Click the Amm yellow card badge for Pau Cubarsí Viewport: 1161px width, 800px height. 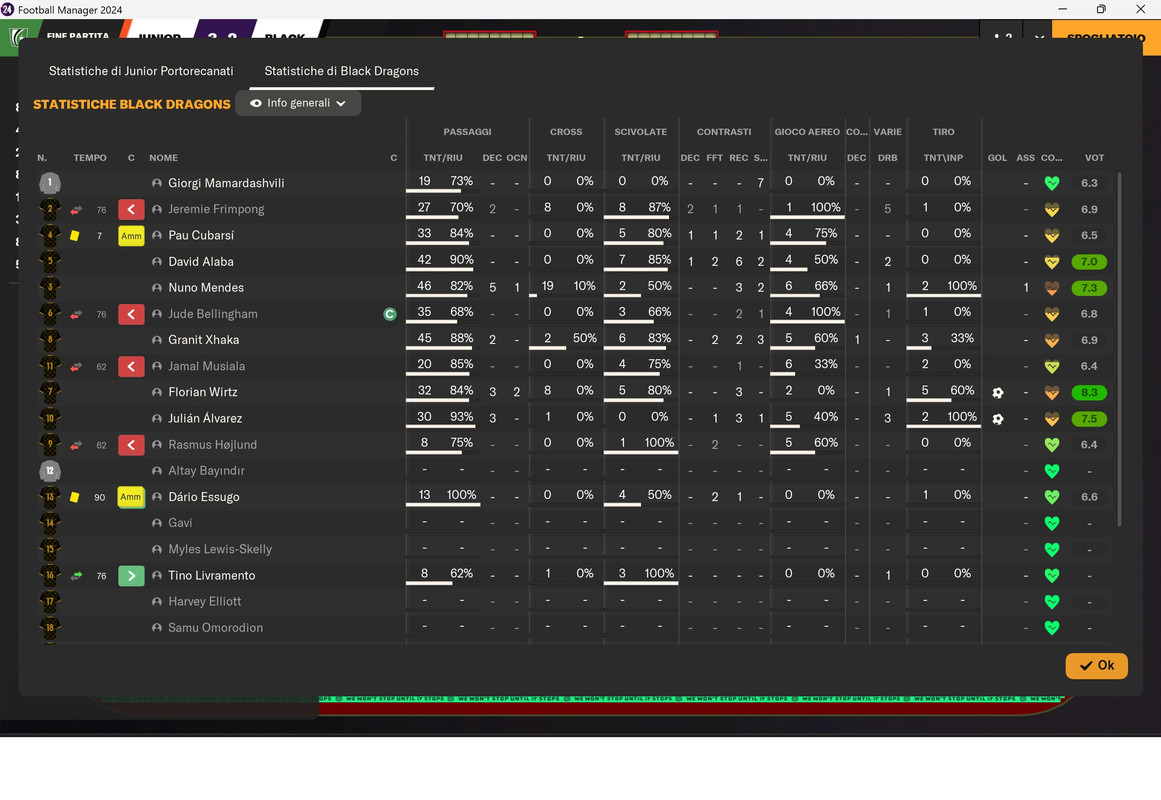point(131,236)
